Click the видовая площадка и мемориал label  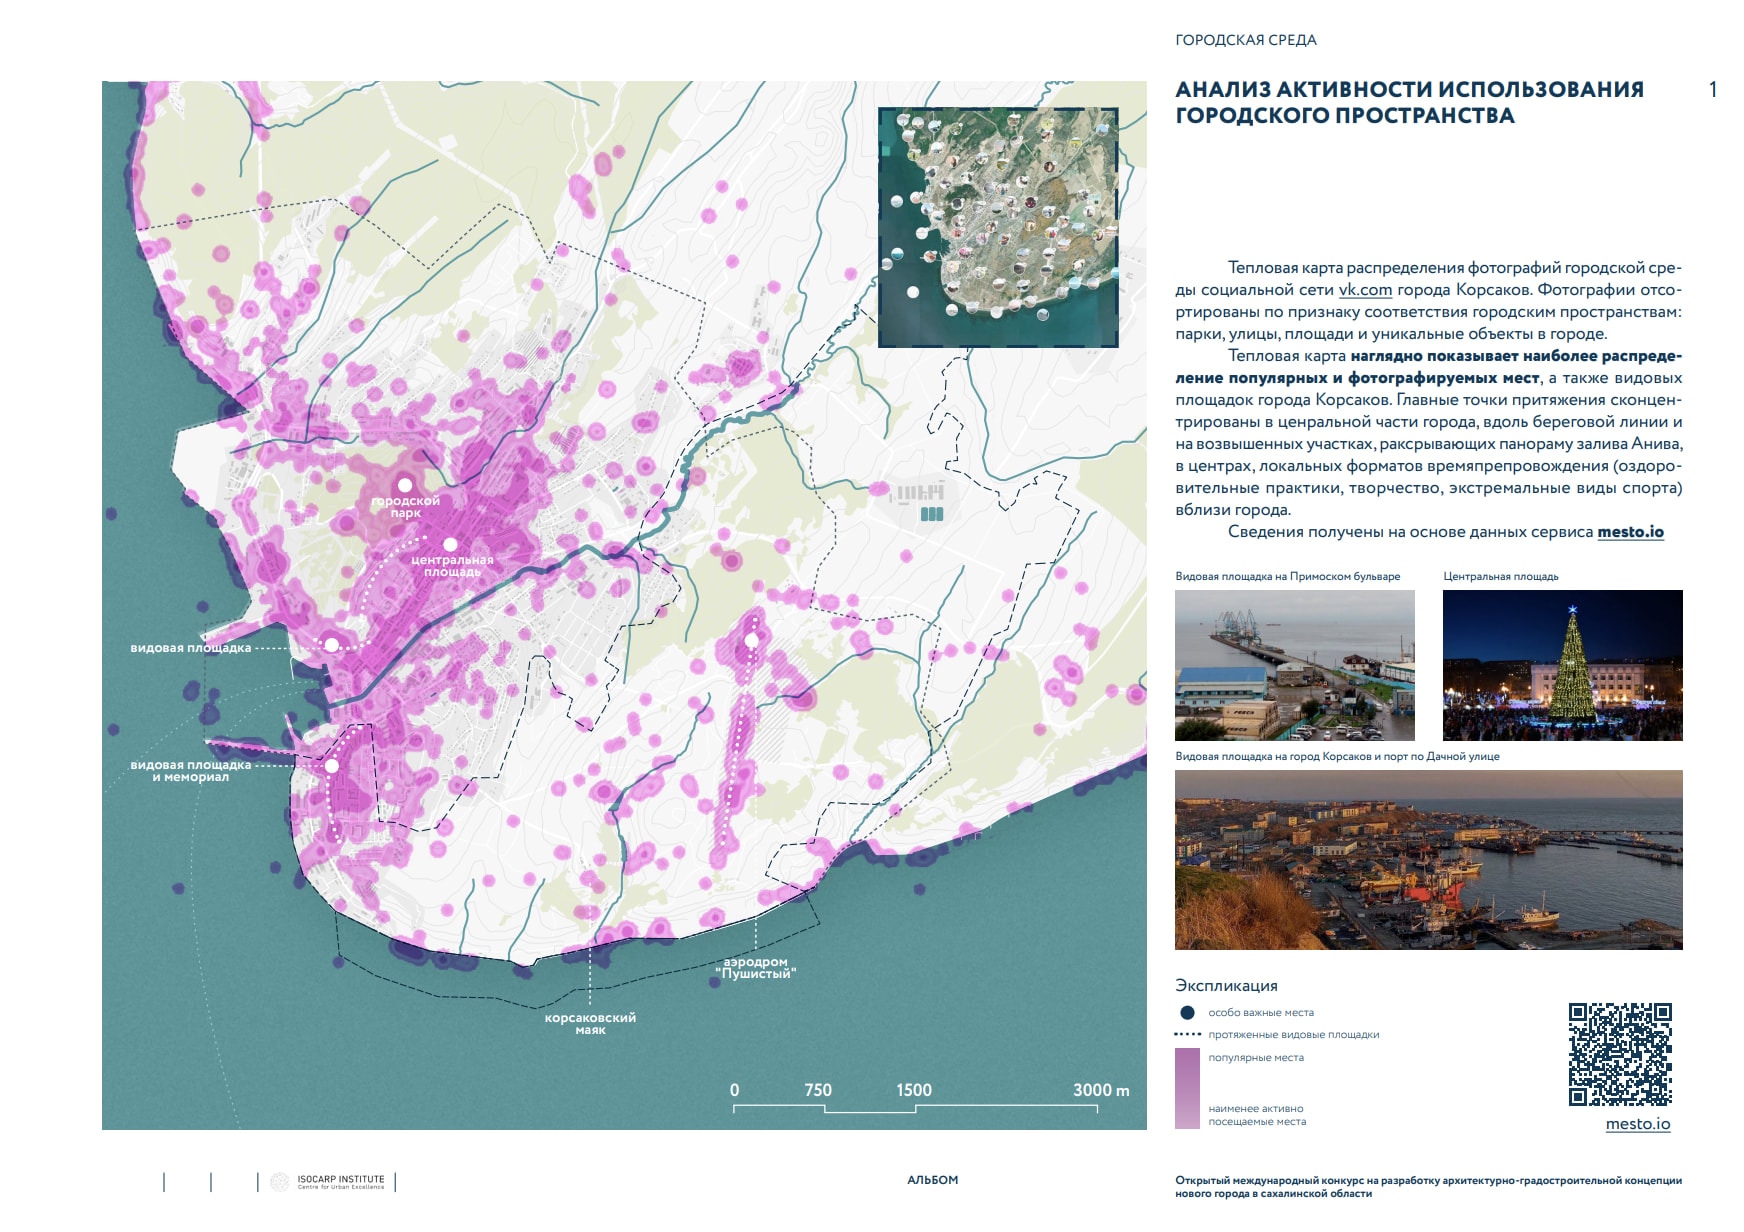(191, 771)
